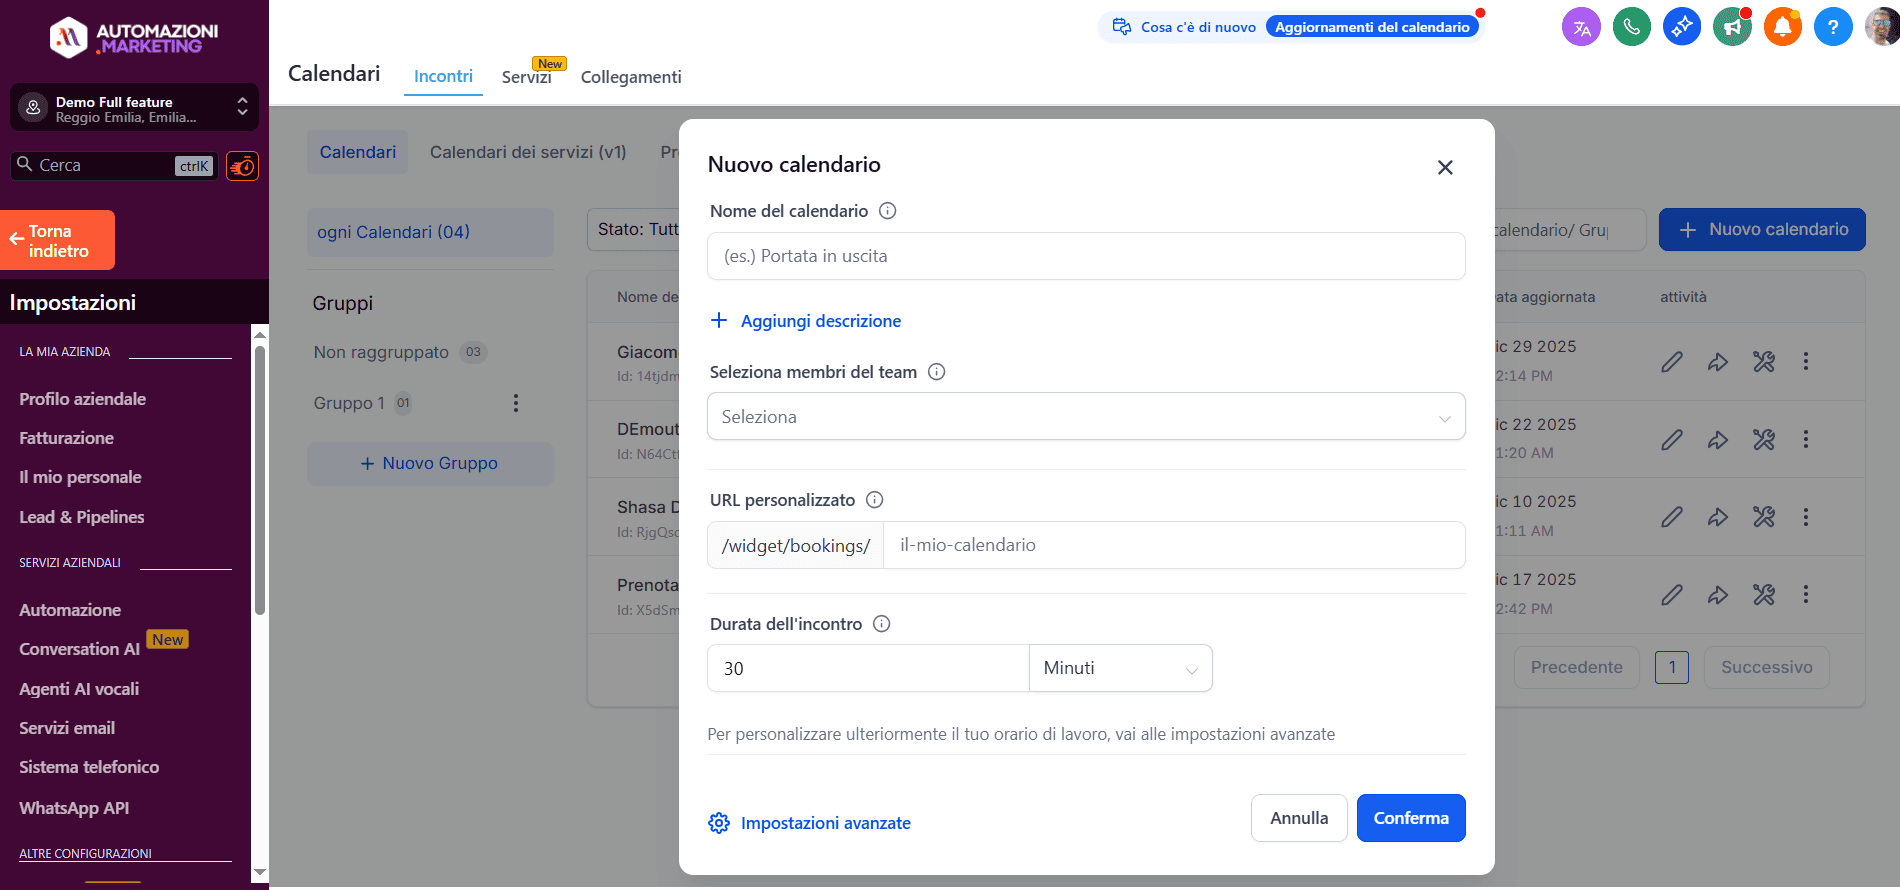Click the green phone dialer icon
1900x890 pixels.
click(x=1631, y=27)
